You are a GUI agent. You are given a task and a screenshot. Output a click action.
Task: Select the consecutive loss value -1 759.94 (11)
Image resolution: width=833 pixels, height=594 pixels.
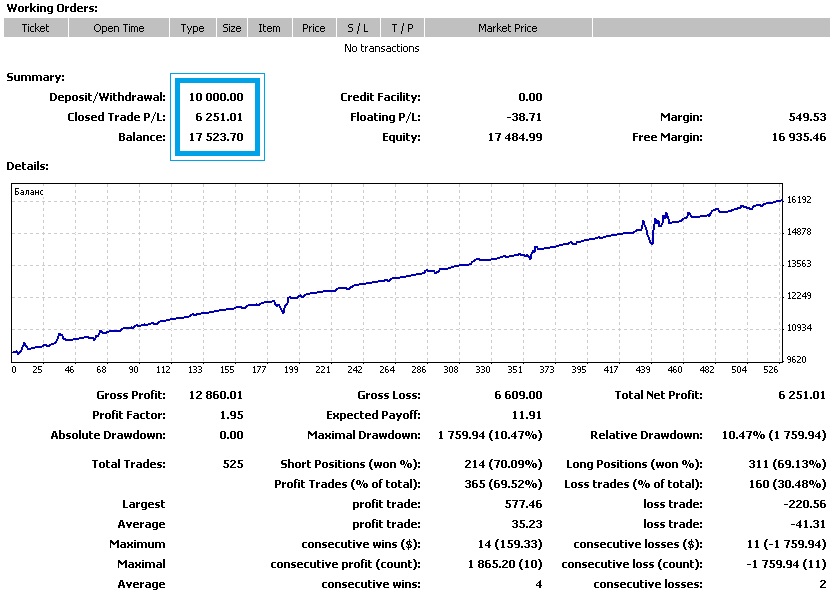[787, 564]
